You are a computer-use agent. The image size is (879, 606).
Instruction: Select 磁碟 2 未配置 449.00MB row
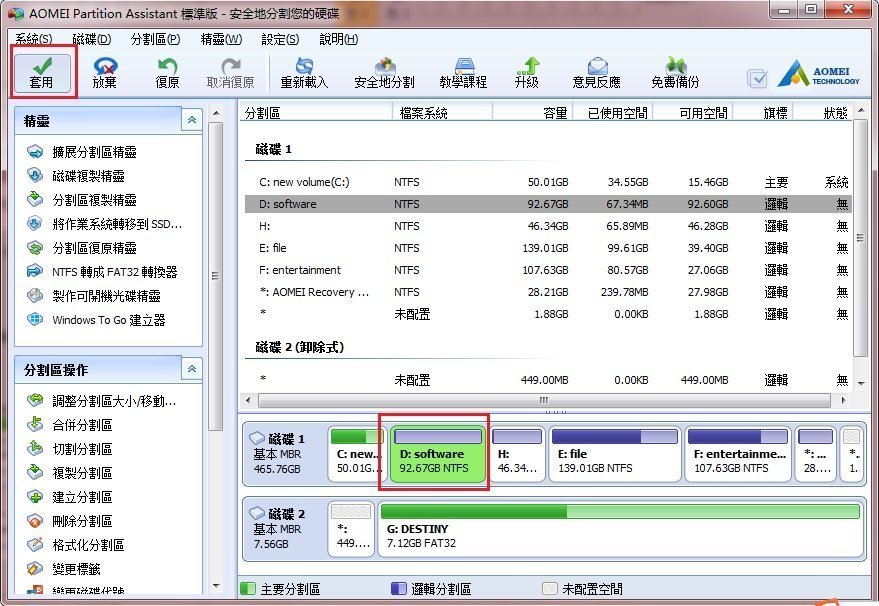tap(548, 380)
